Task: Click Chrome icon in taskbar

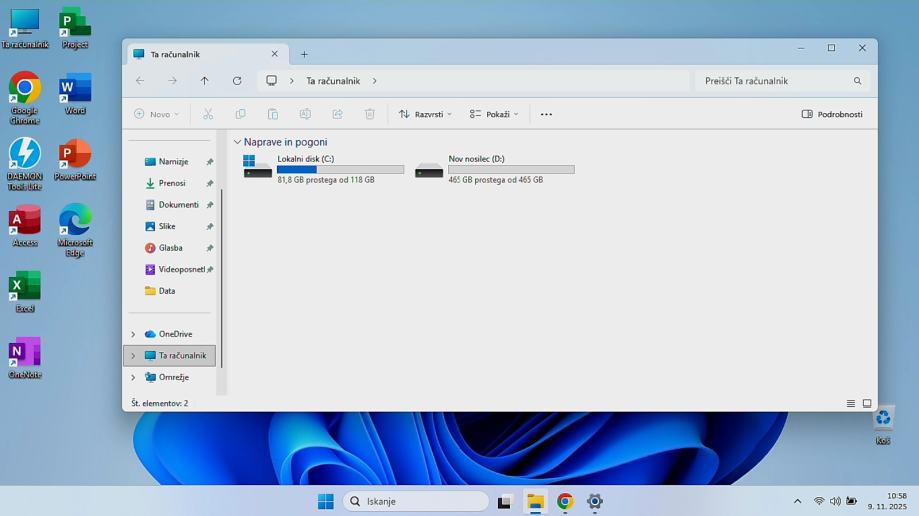Action: (x=565, y=501)
